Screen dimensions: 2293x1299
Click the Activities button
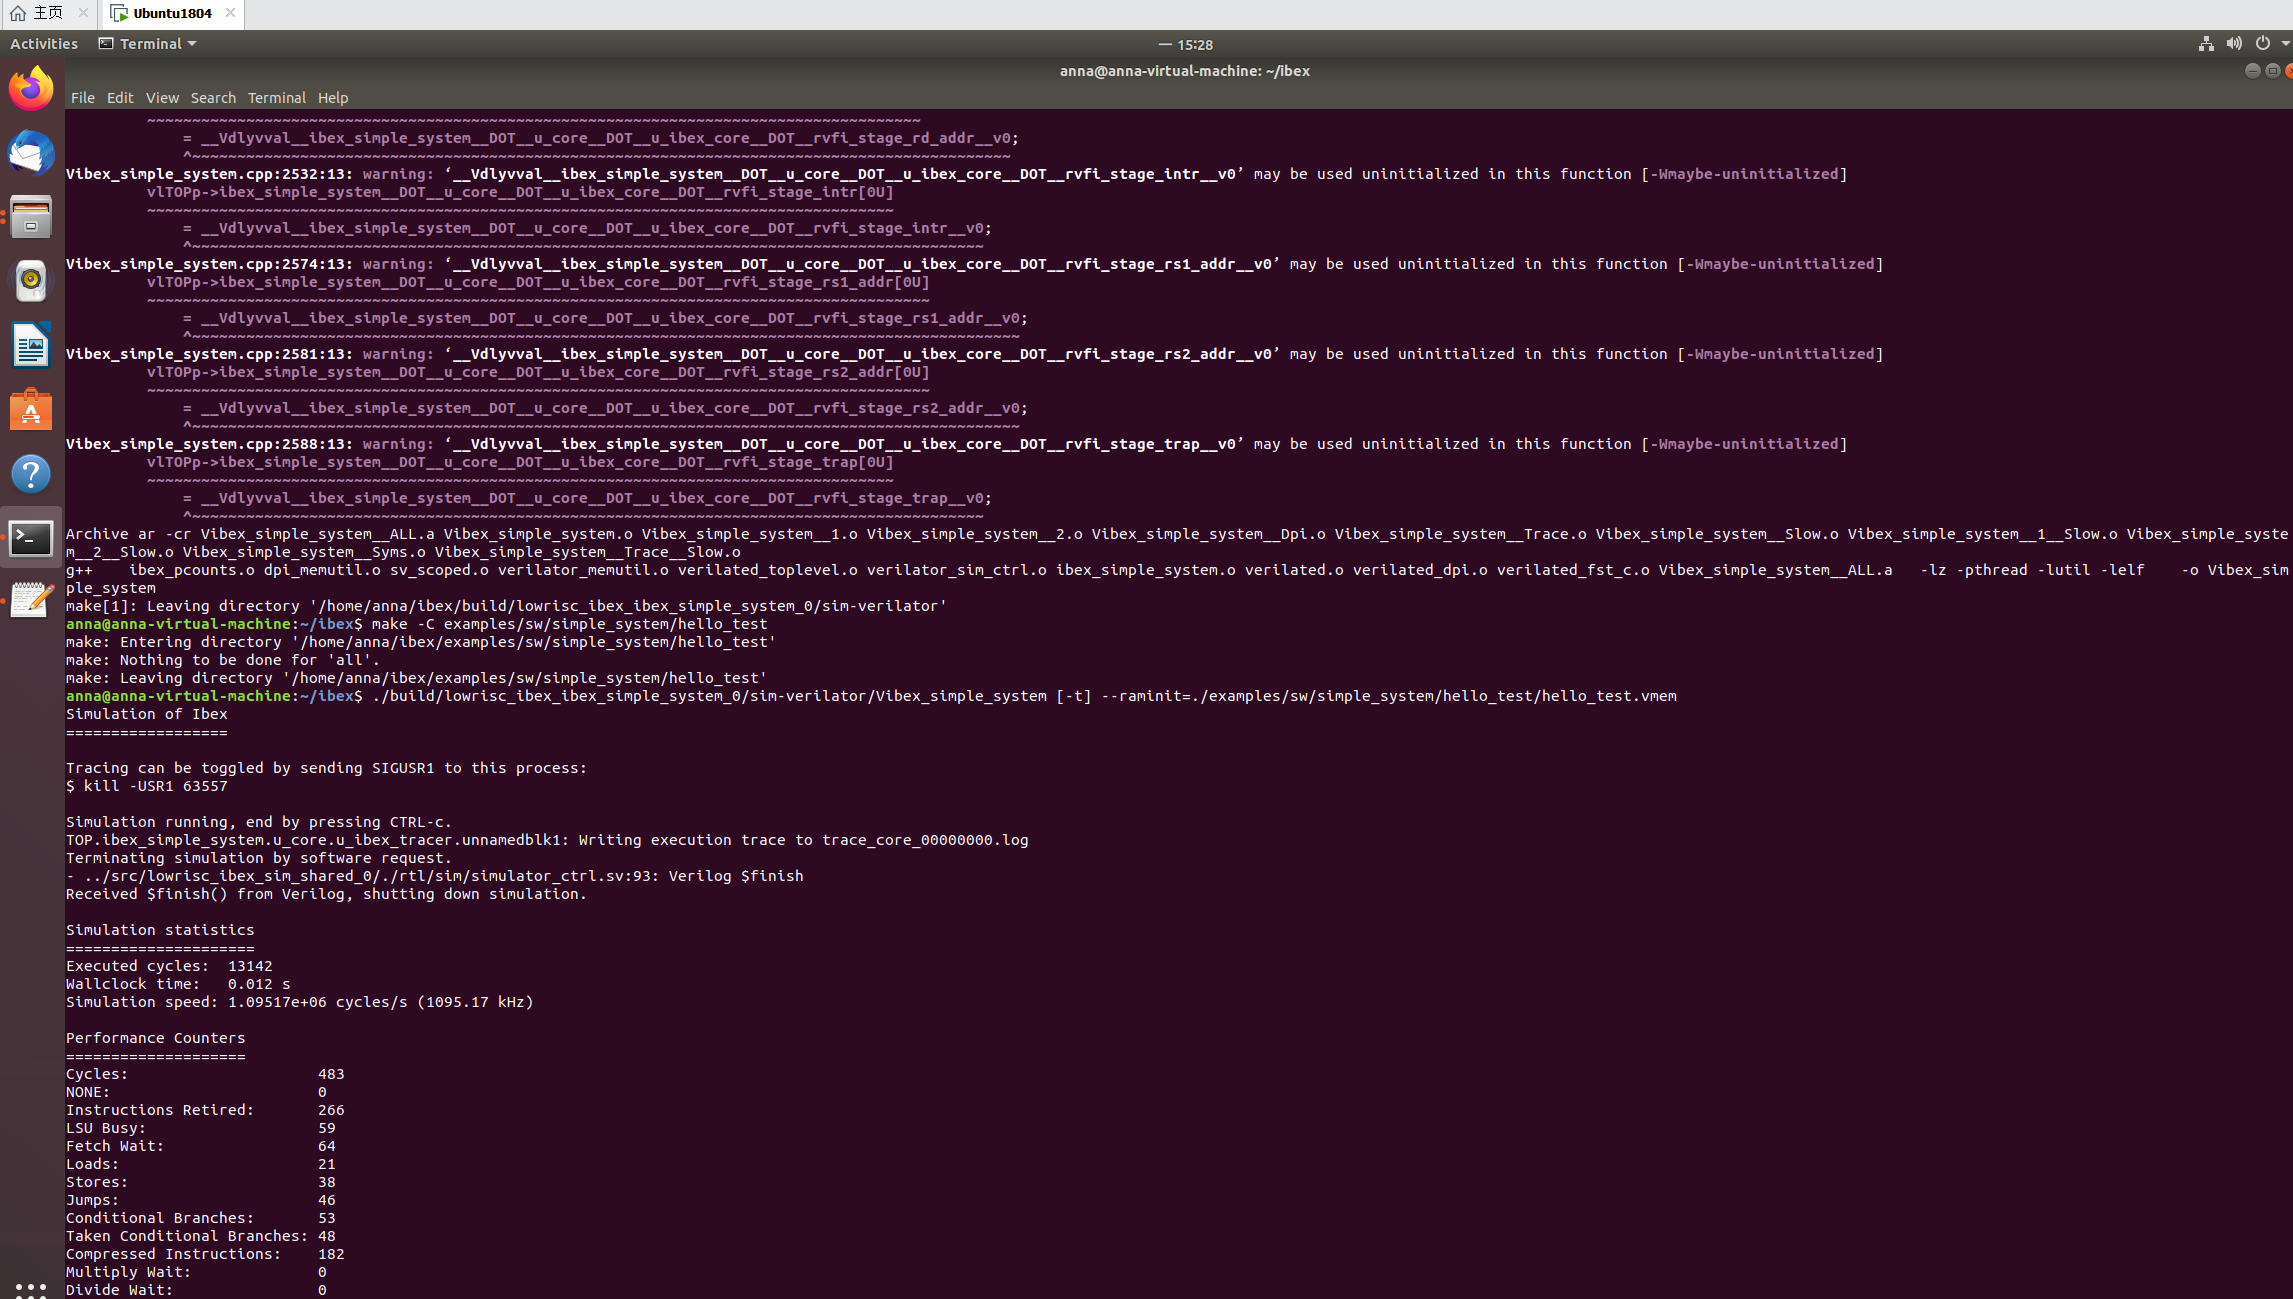point(44,44)
